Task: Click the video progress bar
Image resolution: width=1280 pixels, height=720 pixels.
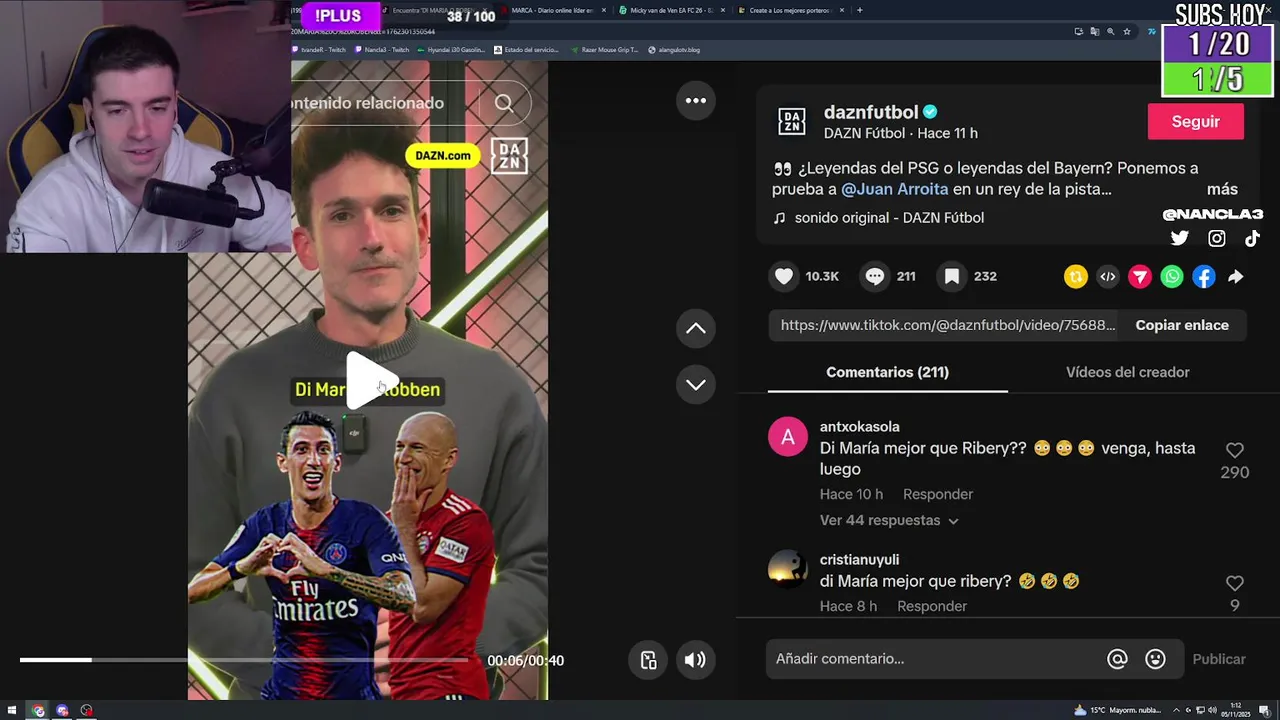Action: tap(244, 660)
